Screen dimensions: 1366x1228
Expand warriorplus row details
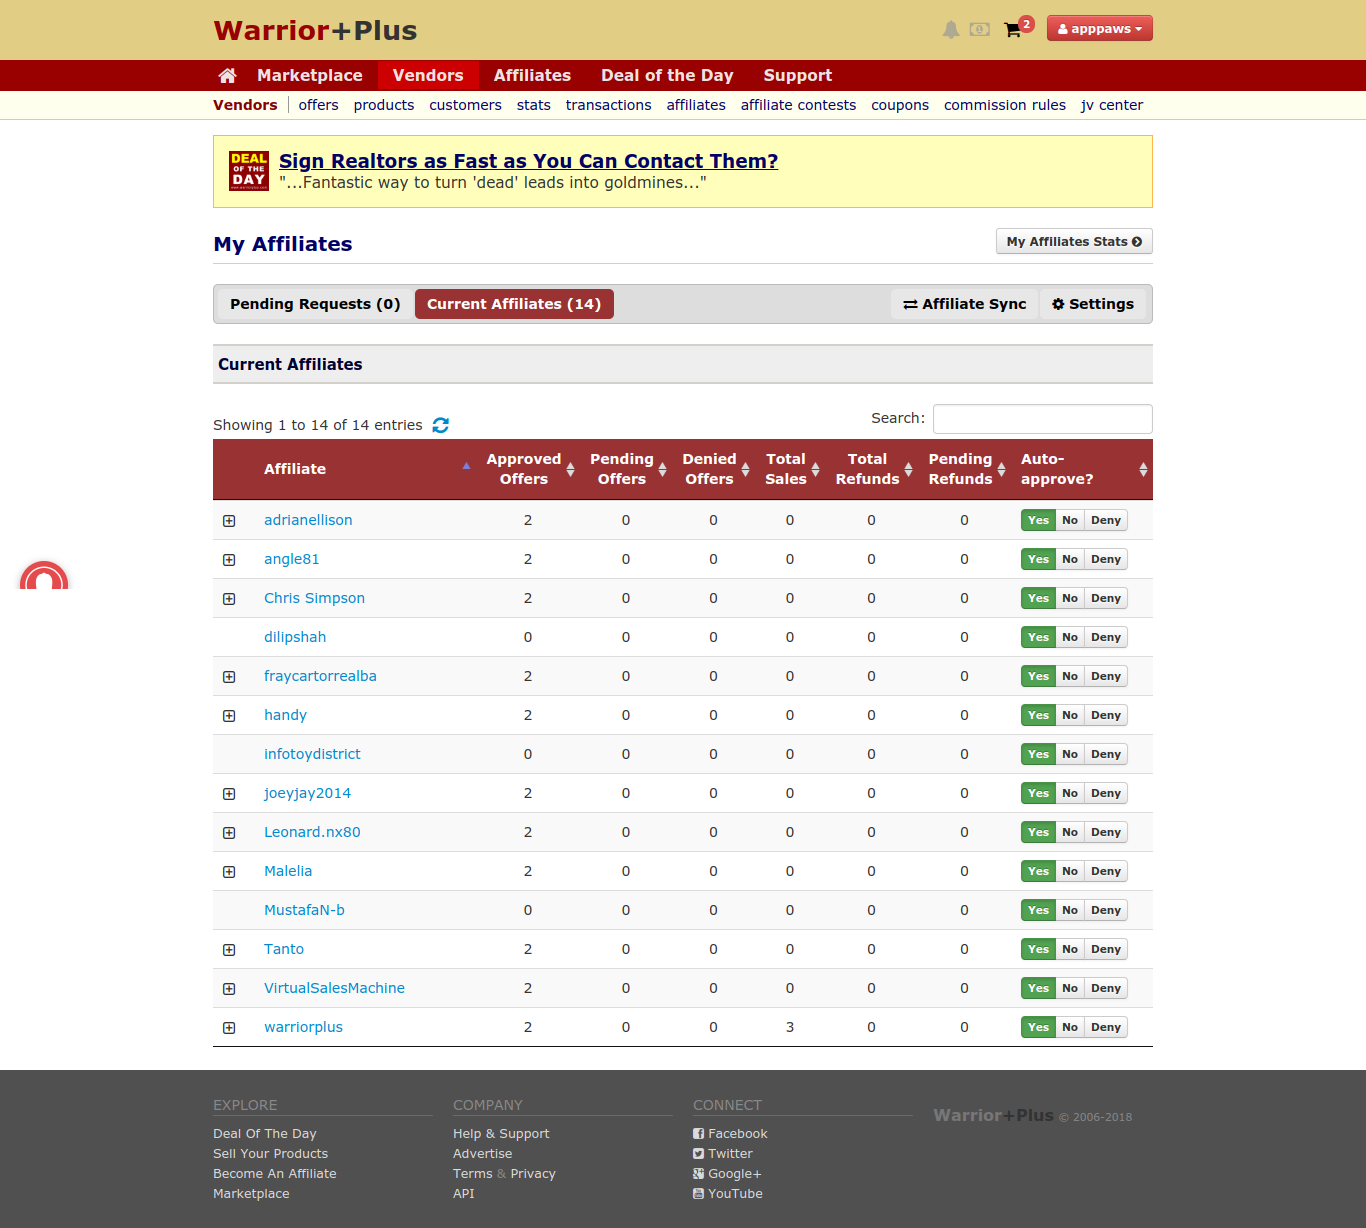pos(229,1028)
